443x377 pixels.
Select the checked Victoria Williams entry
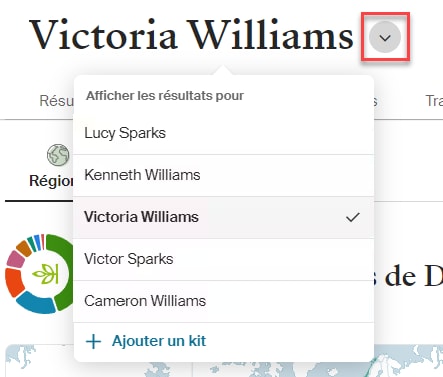tap(223, 217)
